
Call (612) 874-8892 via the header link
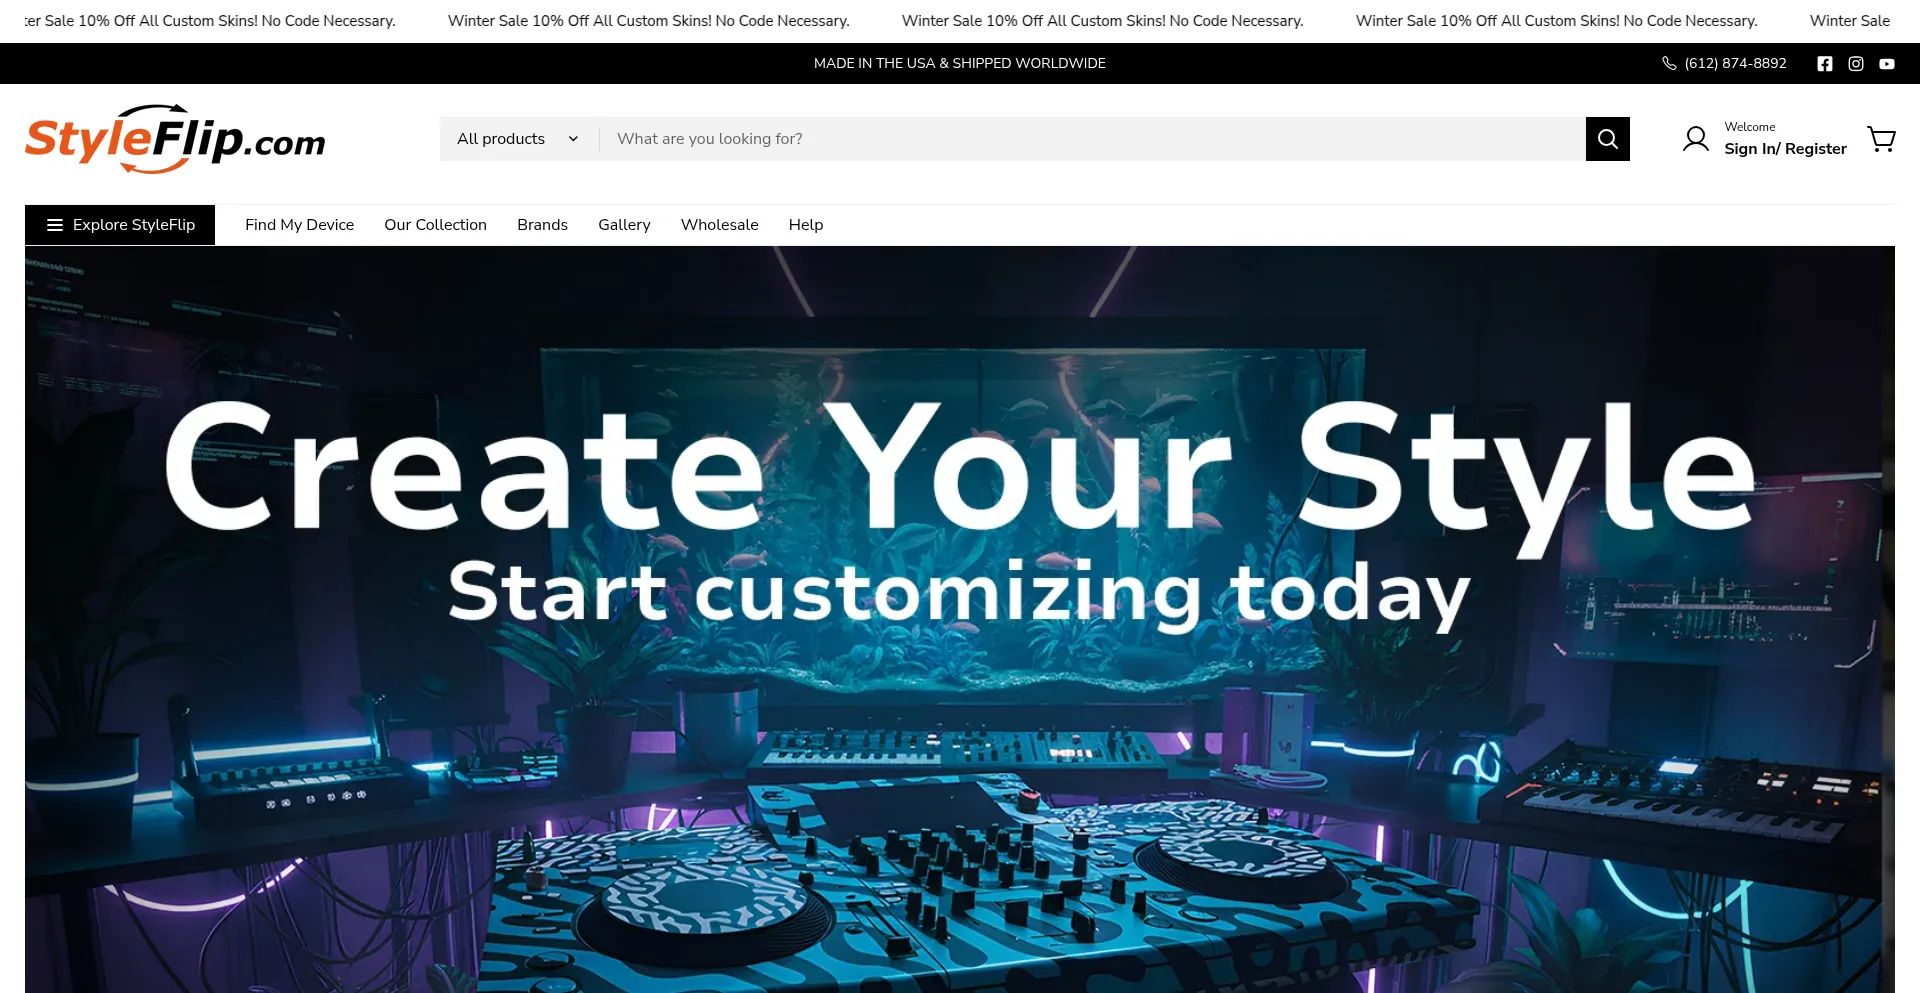(1735, 63)
